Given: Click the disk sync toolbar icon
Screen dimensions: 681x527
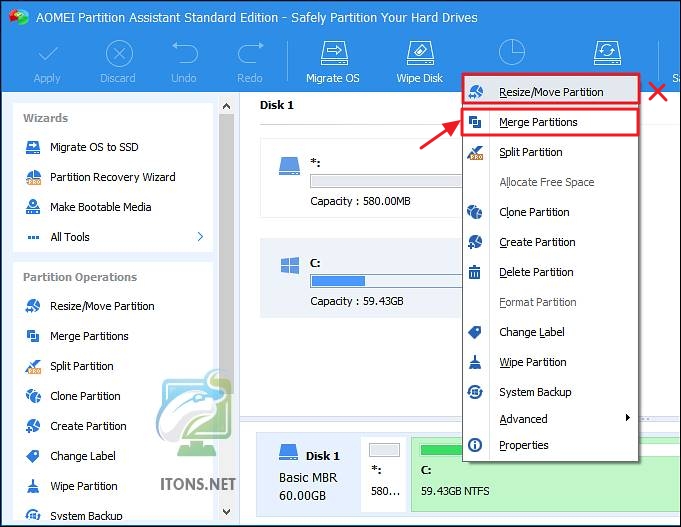Looking at the screenshot, I should click(x=607, y=53).
